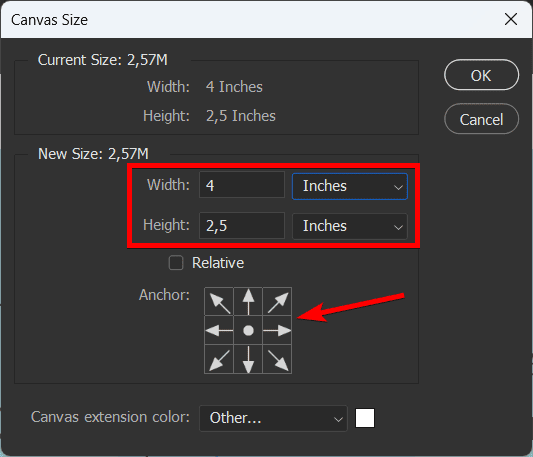Set anchor to bottom-right arrow
The image size is (533, 457).
click(277, 359)
